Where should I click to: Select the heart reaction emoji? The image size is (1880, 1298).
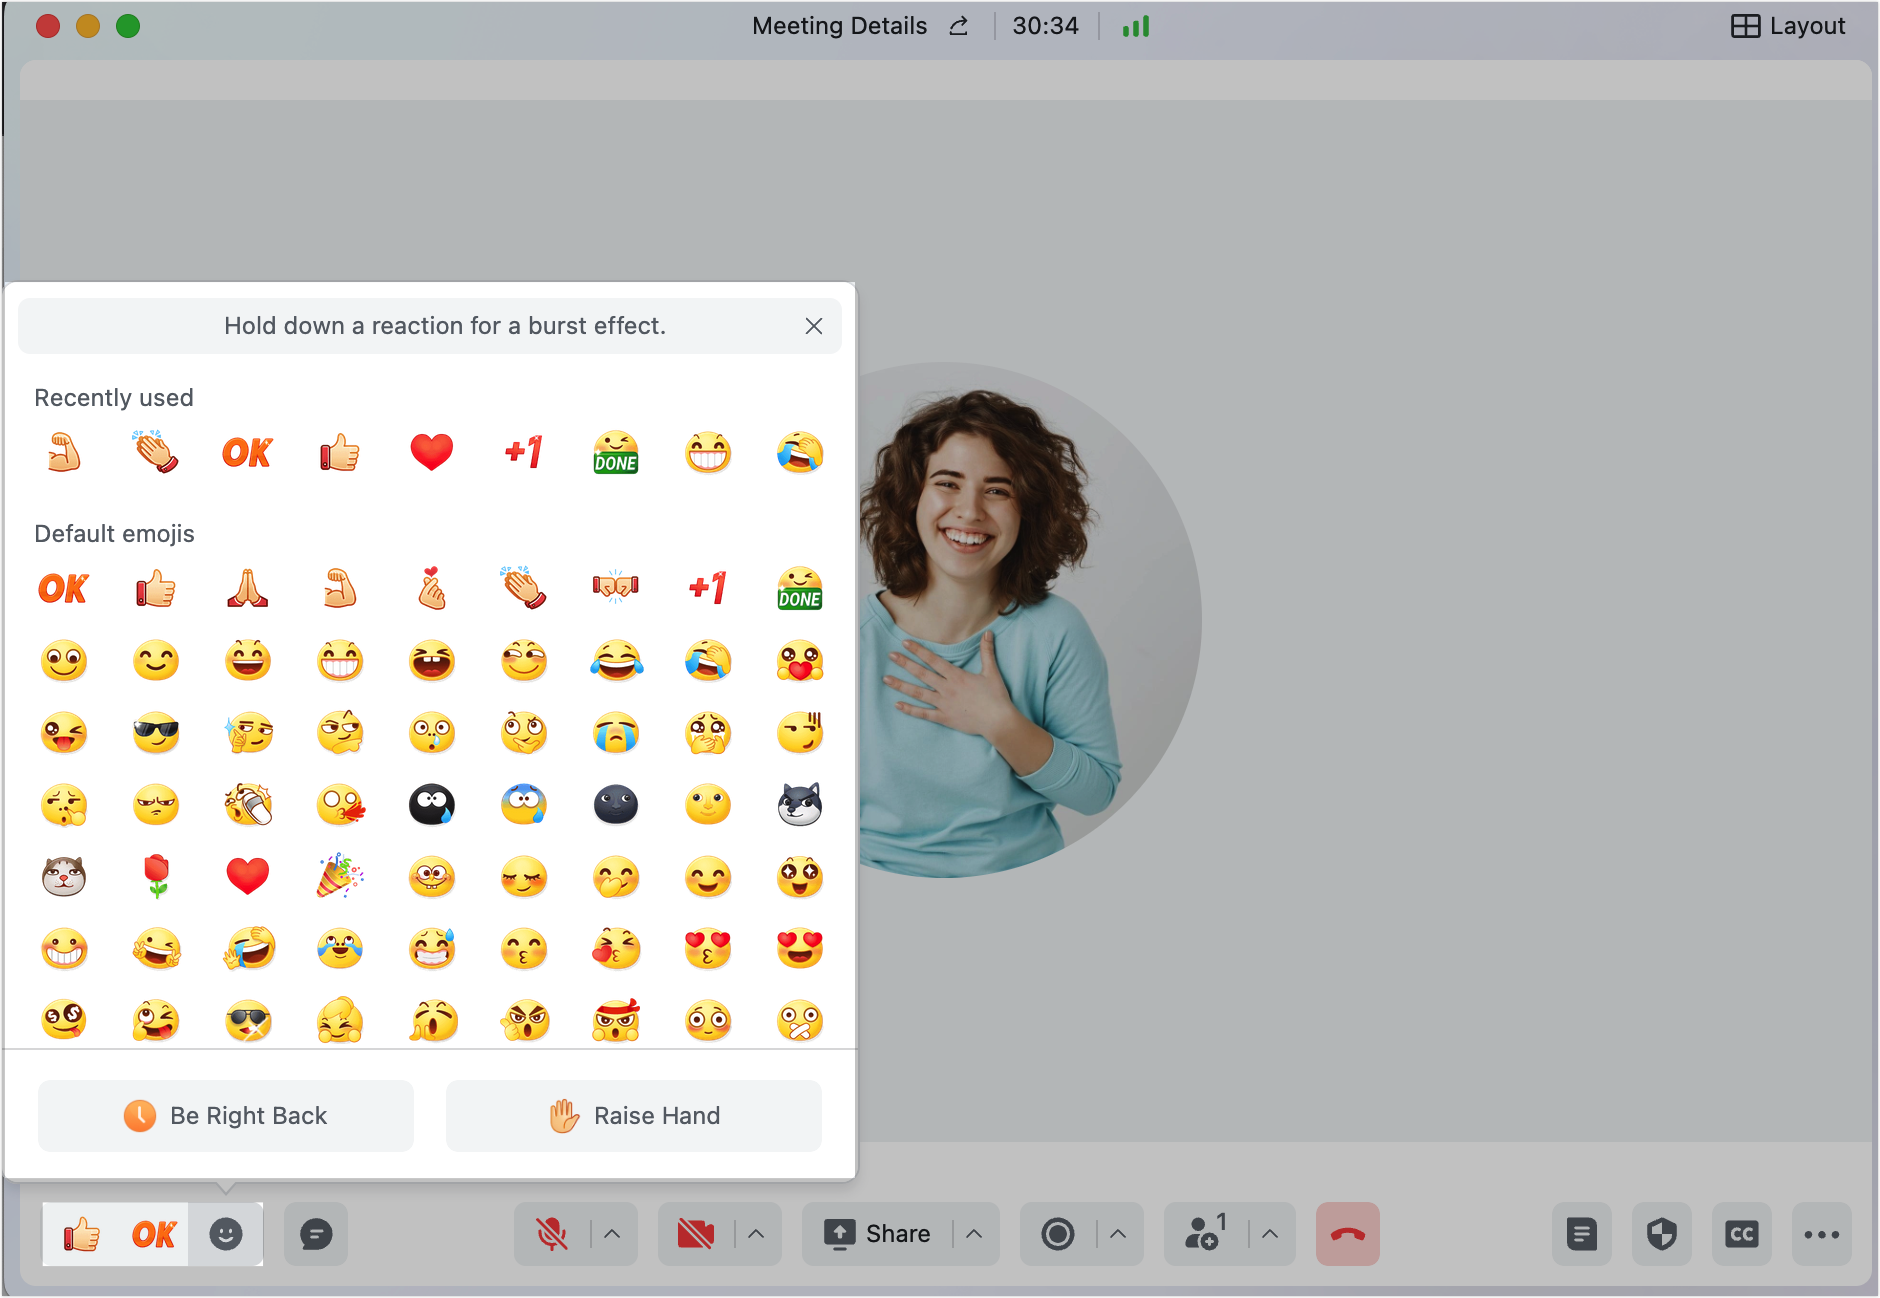pyautogui.click(x=431, y=452)
